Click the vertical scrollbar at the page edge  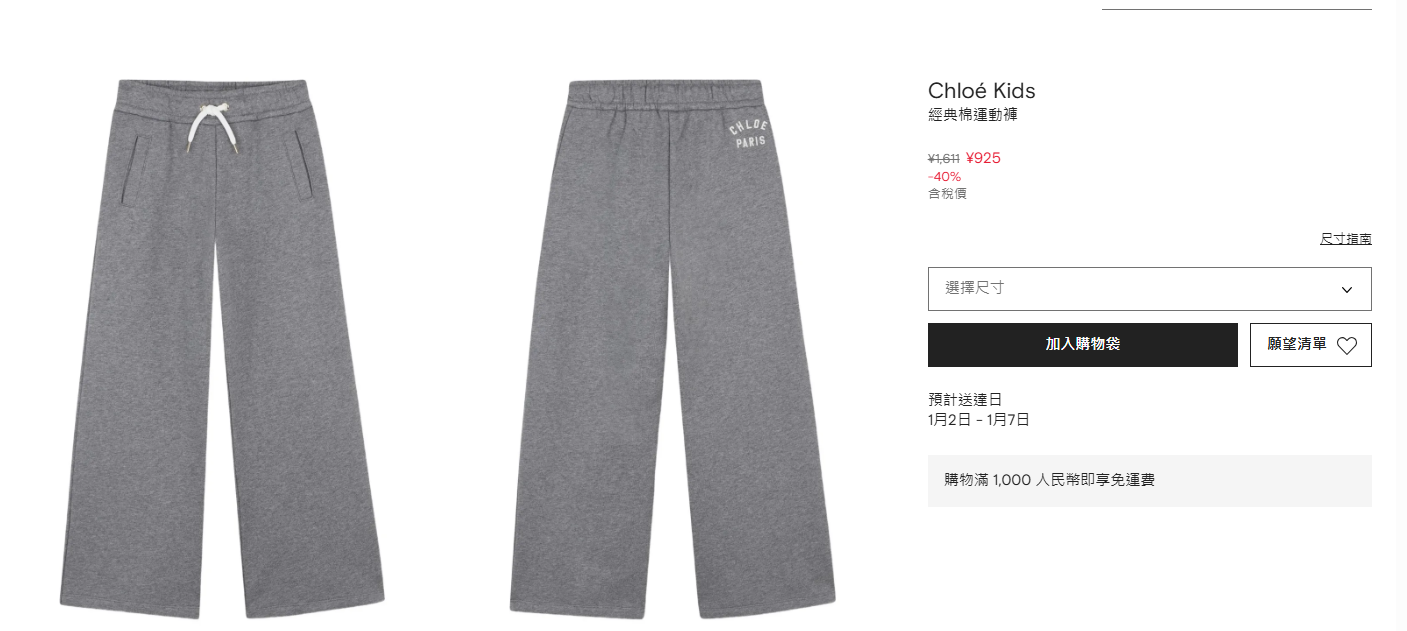coord(1400,315)
